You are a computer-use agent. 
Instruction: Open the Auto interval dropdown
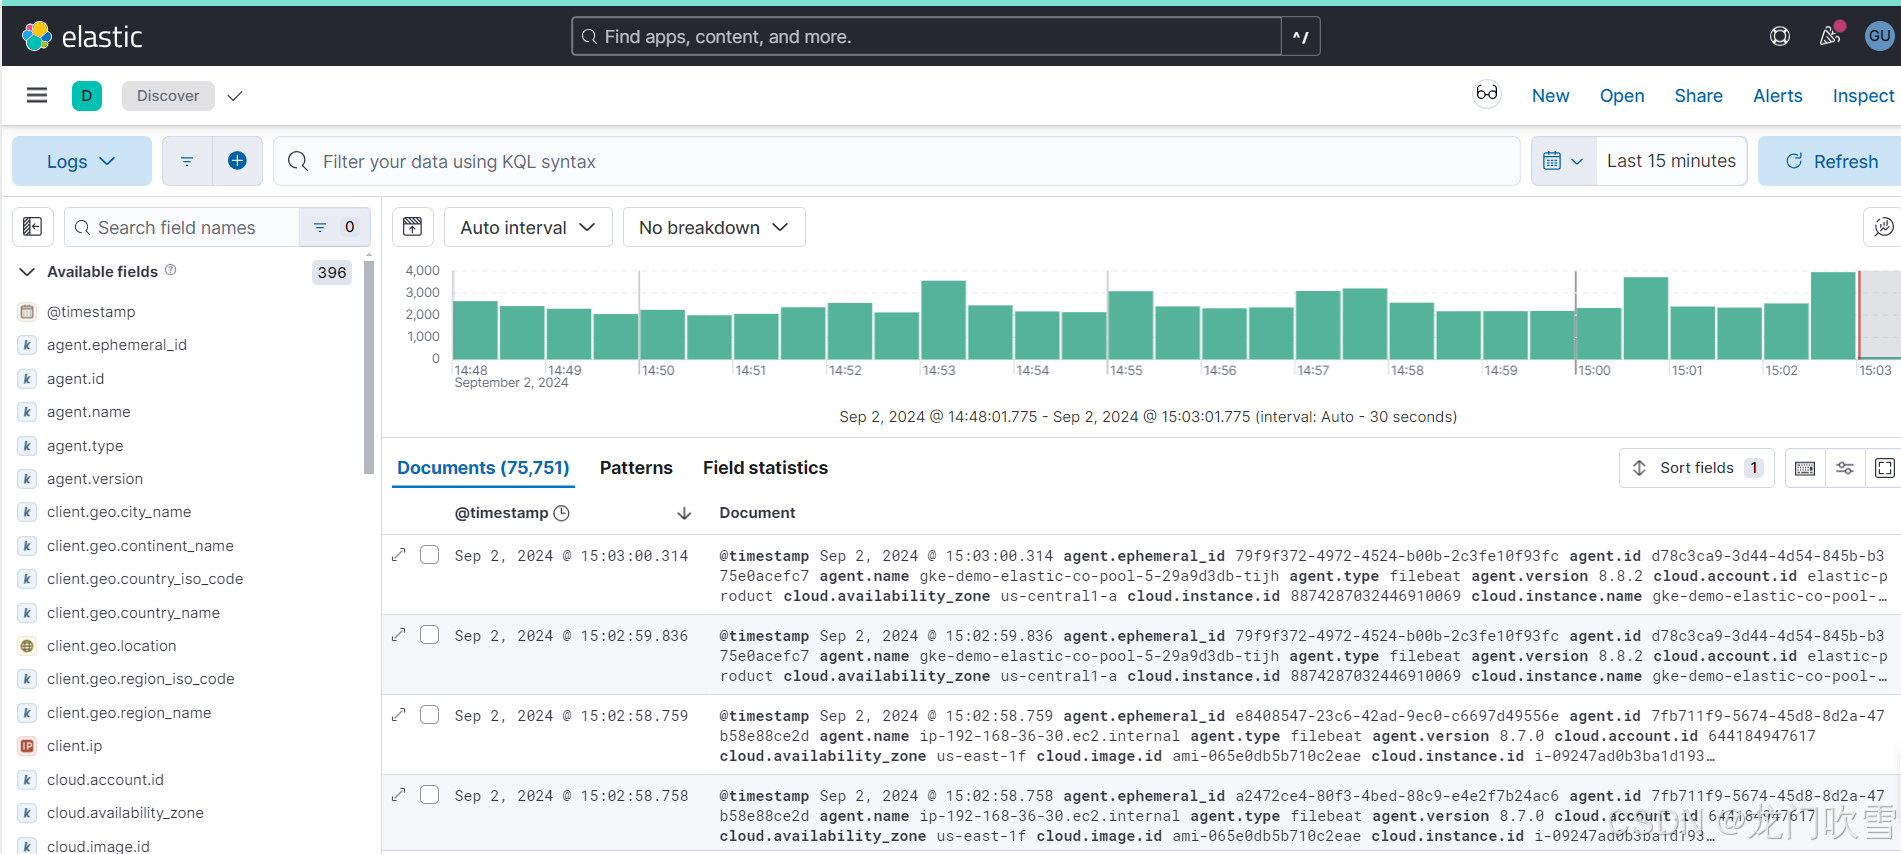point(528,227)
